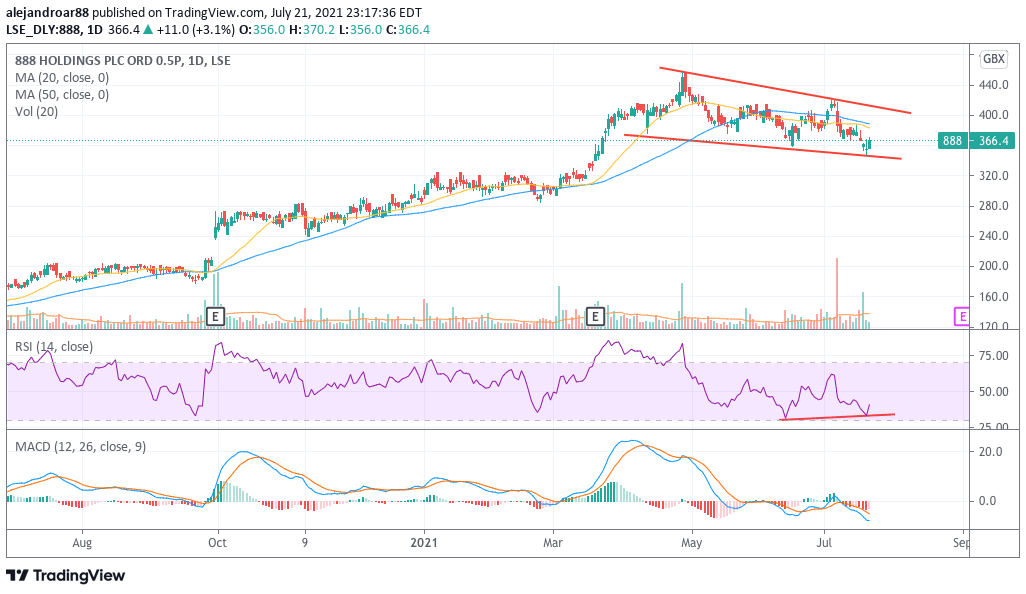The height and width of the screenshot is (594, 1026).
Task: Click the Aug label on time axis
Action: pos(82,543)
